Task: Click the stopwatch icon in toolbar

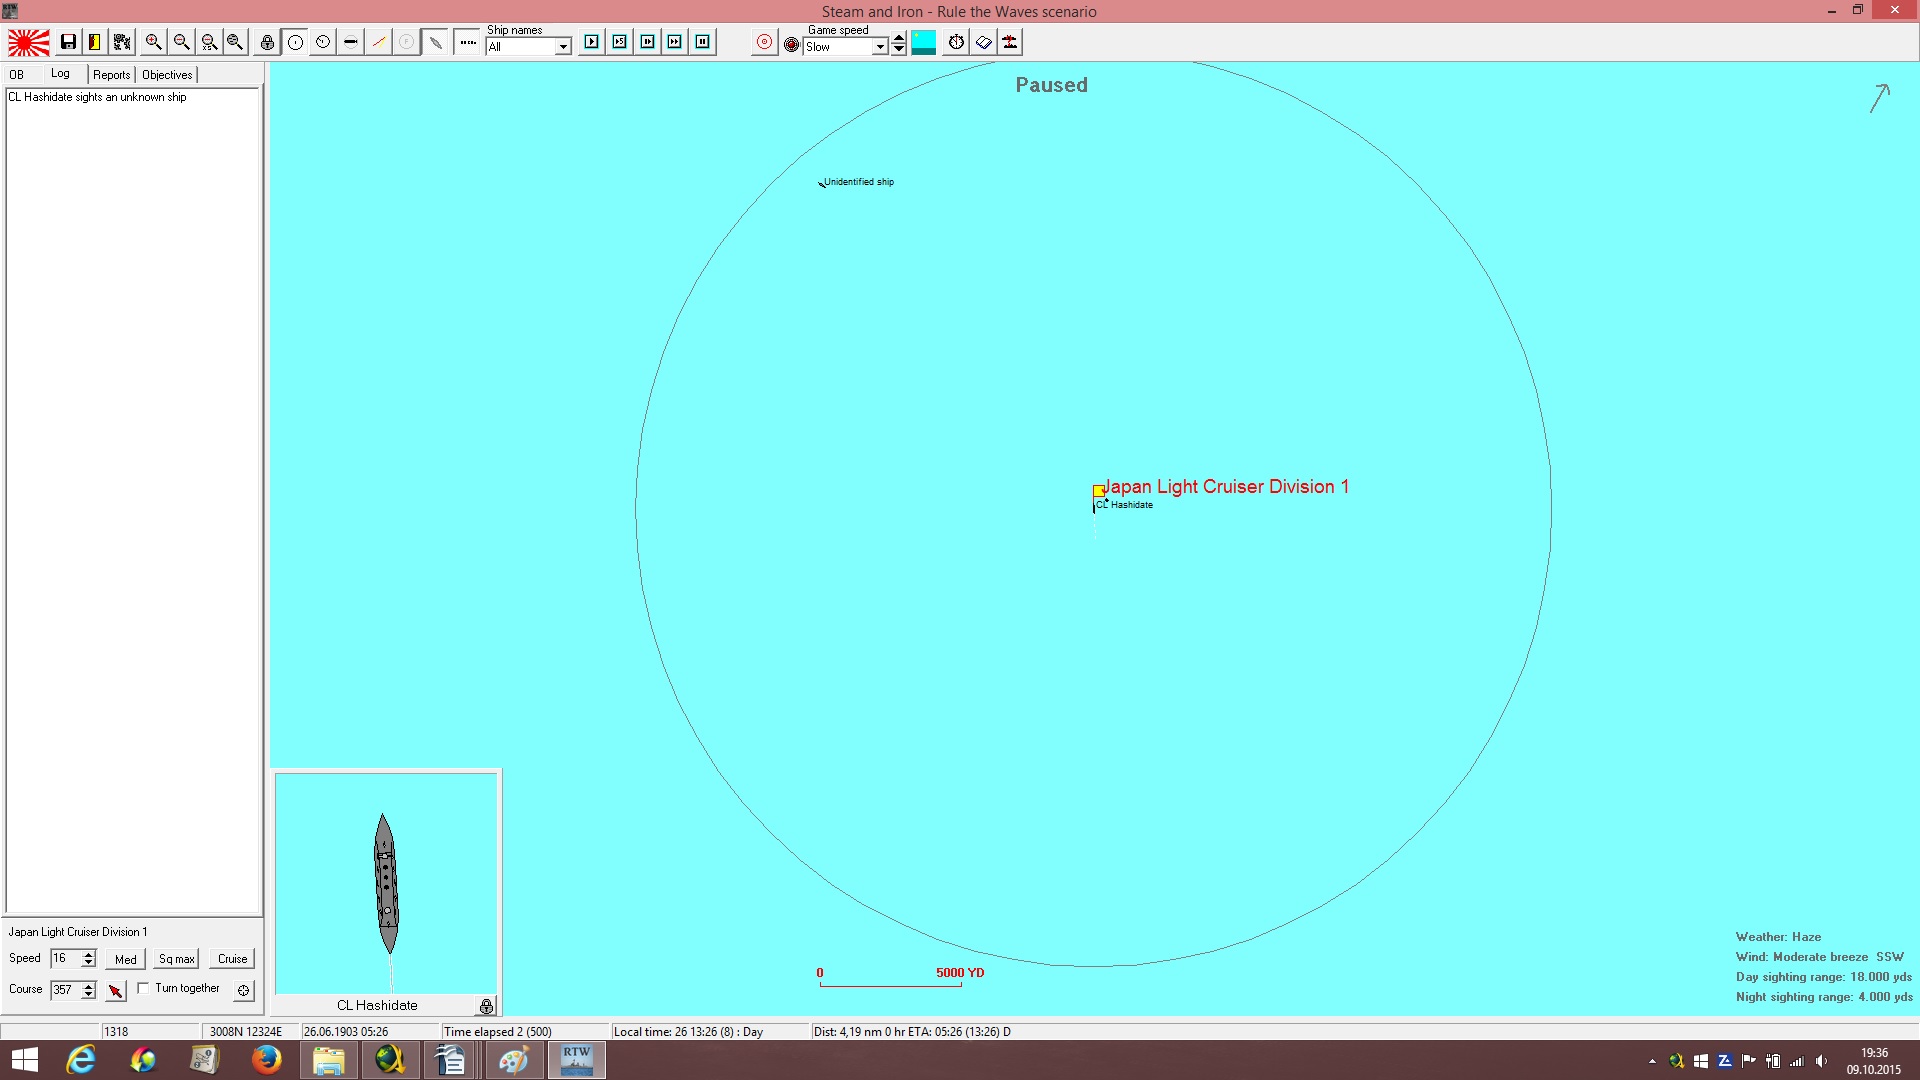Action: [956, 42]
